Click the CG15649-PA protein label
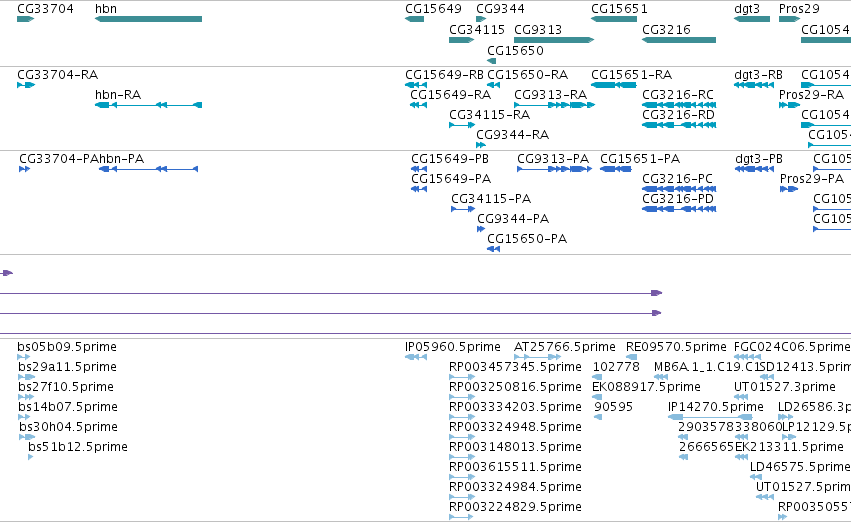 [451, 179]
